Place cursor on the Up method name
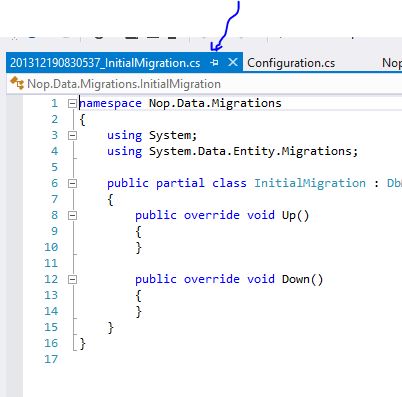This screenshot has width=402, height=397. pyautogui.click(x=289, y=216)
